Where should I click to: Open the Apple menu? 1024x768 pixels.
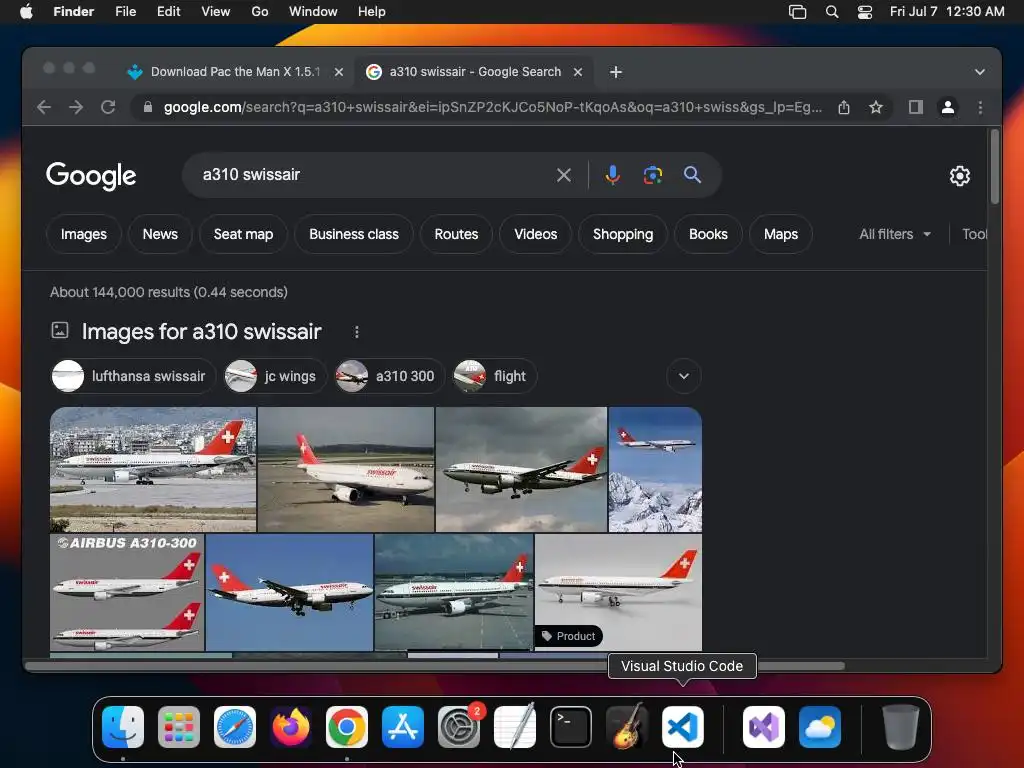(x=25, y=12)
